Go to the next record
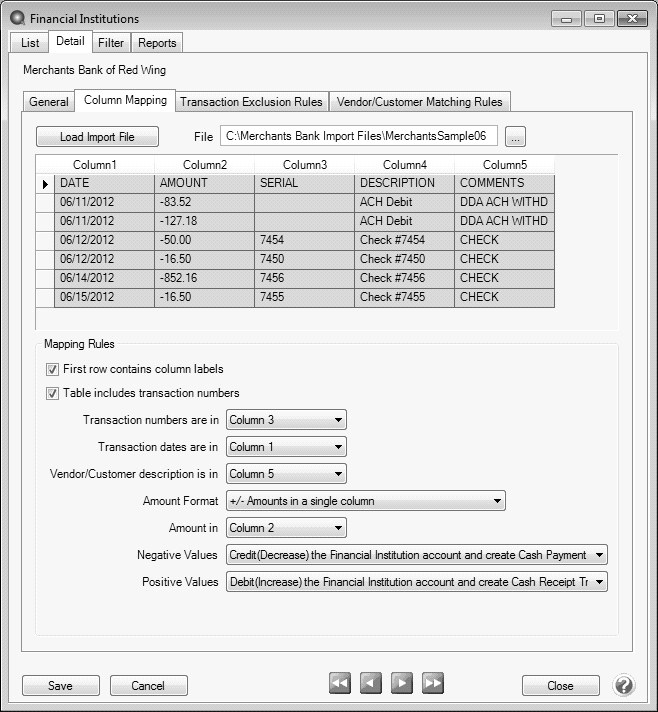The height and width of the screenshot is (712, 658). point(402,684)
